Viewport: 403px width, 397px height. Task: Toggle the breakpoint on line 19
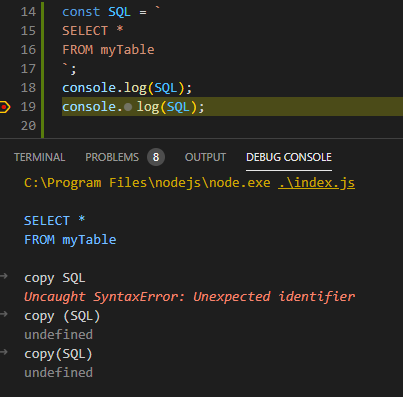(x=5, y=107)
